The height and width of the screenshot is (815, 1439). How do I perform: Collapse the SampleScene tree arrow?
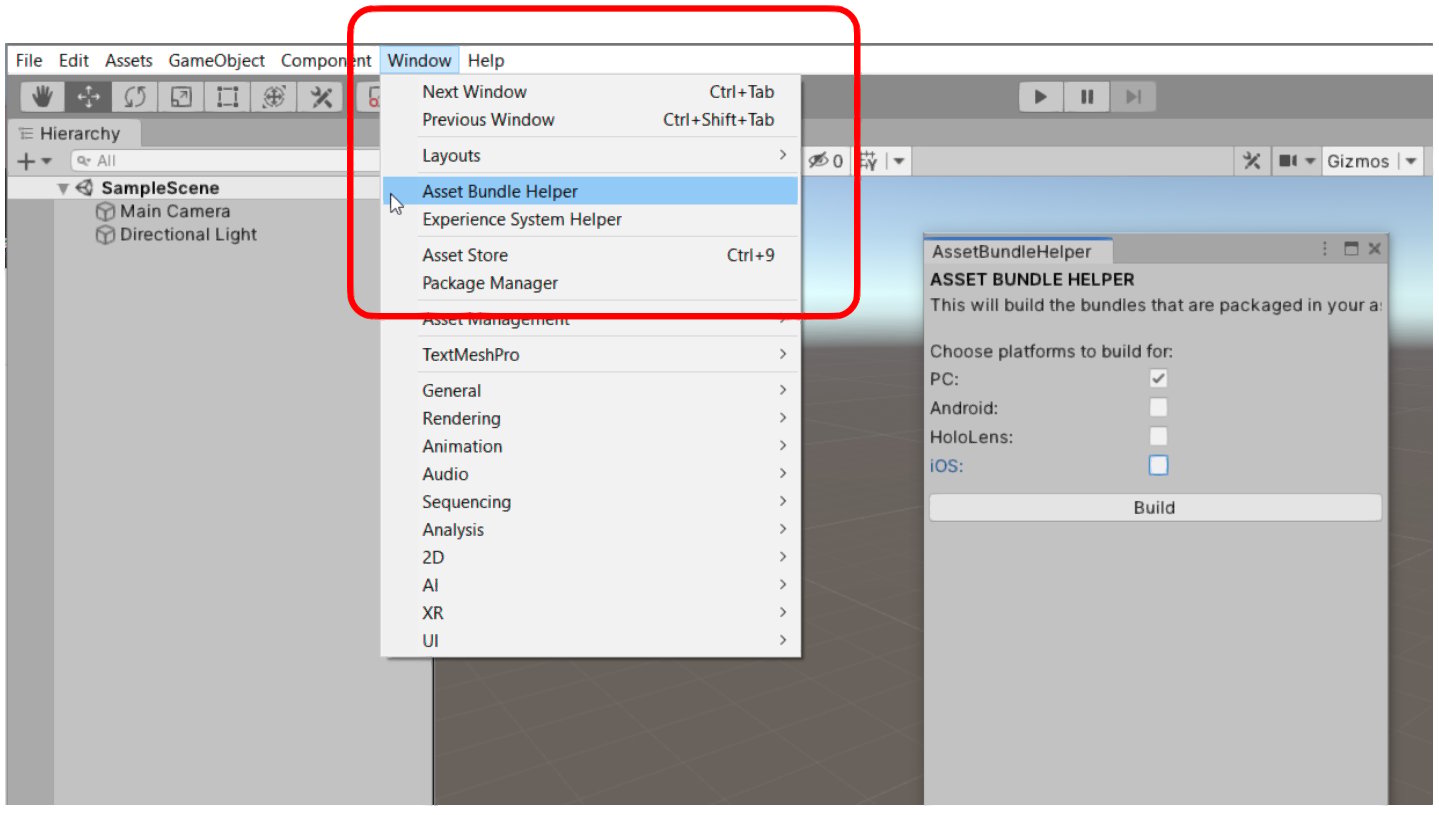click(63, 188)
